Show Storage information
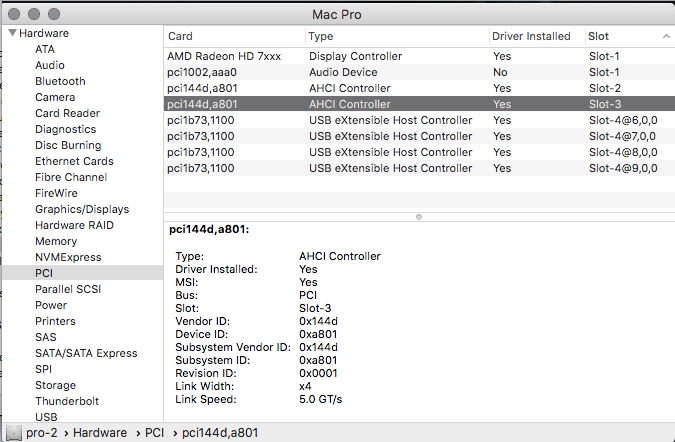This screenshot has width=675, height=442. click(56, 385)
